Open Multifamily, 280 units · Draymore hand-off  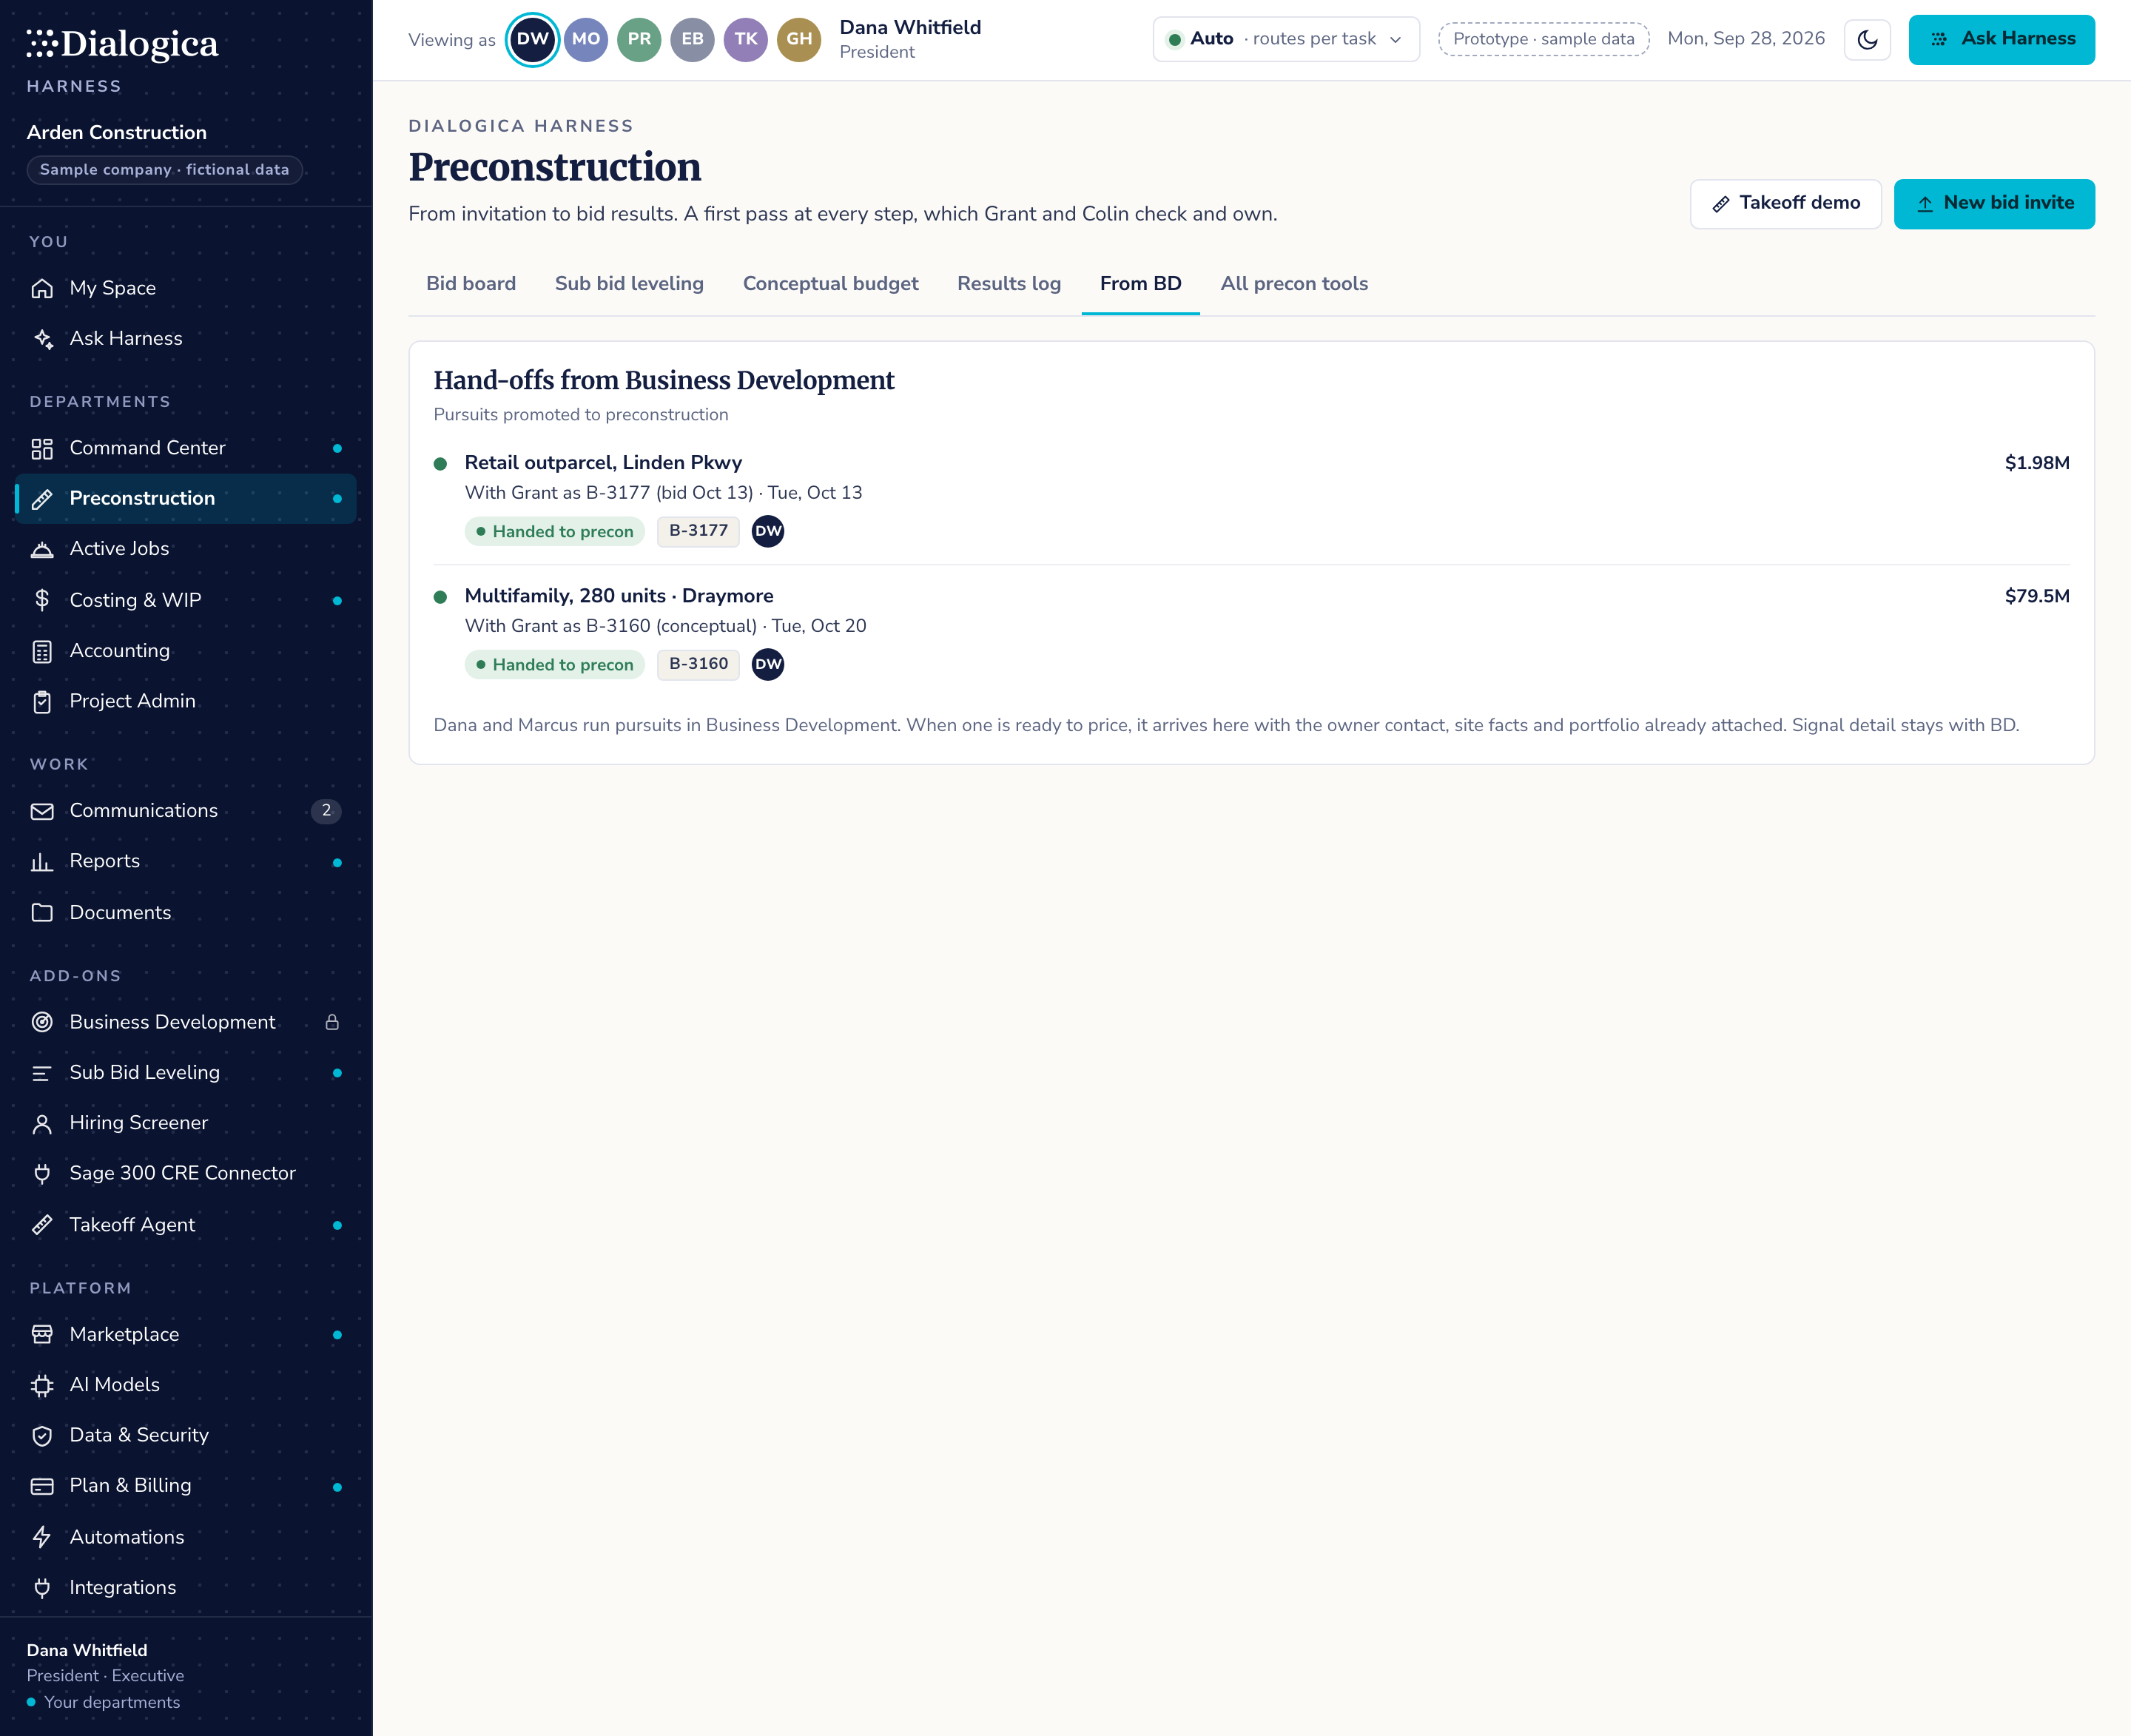1251,631
